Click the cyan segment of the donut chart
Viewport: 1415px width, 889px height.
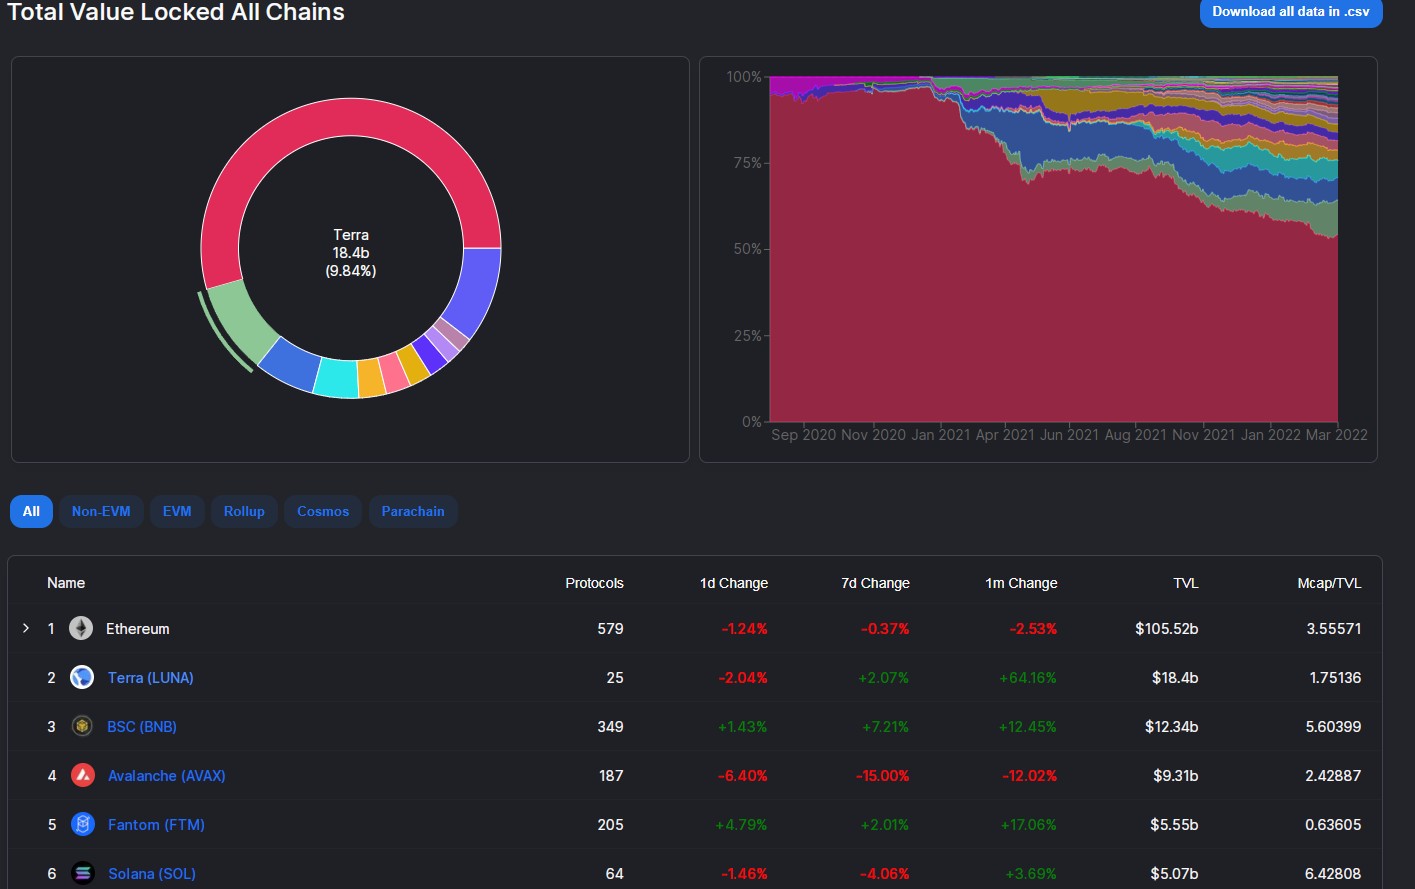(x=337, y=378)
